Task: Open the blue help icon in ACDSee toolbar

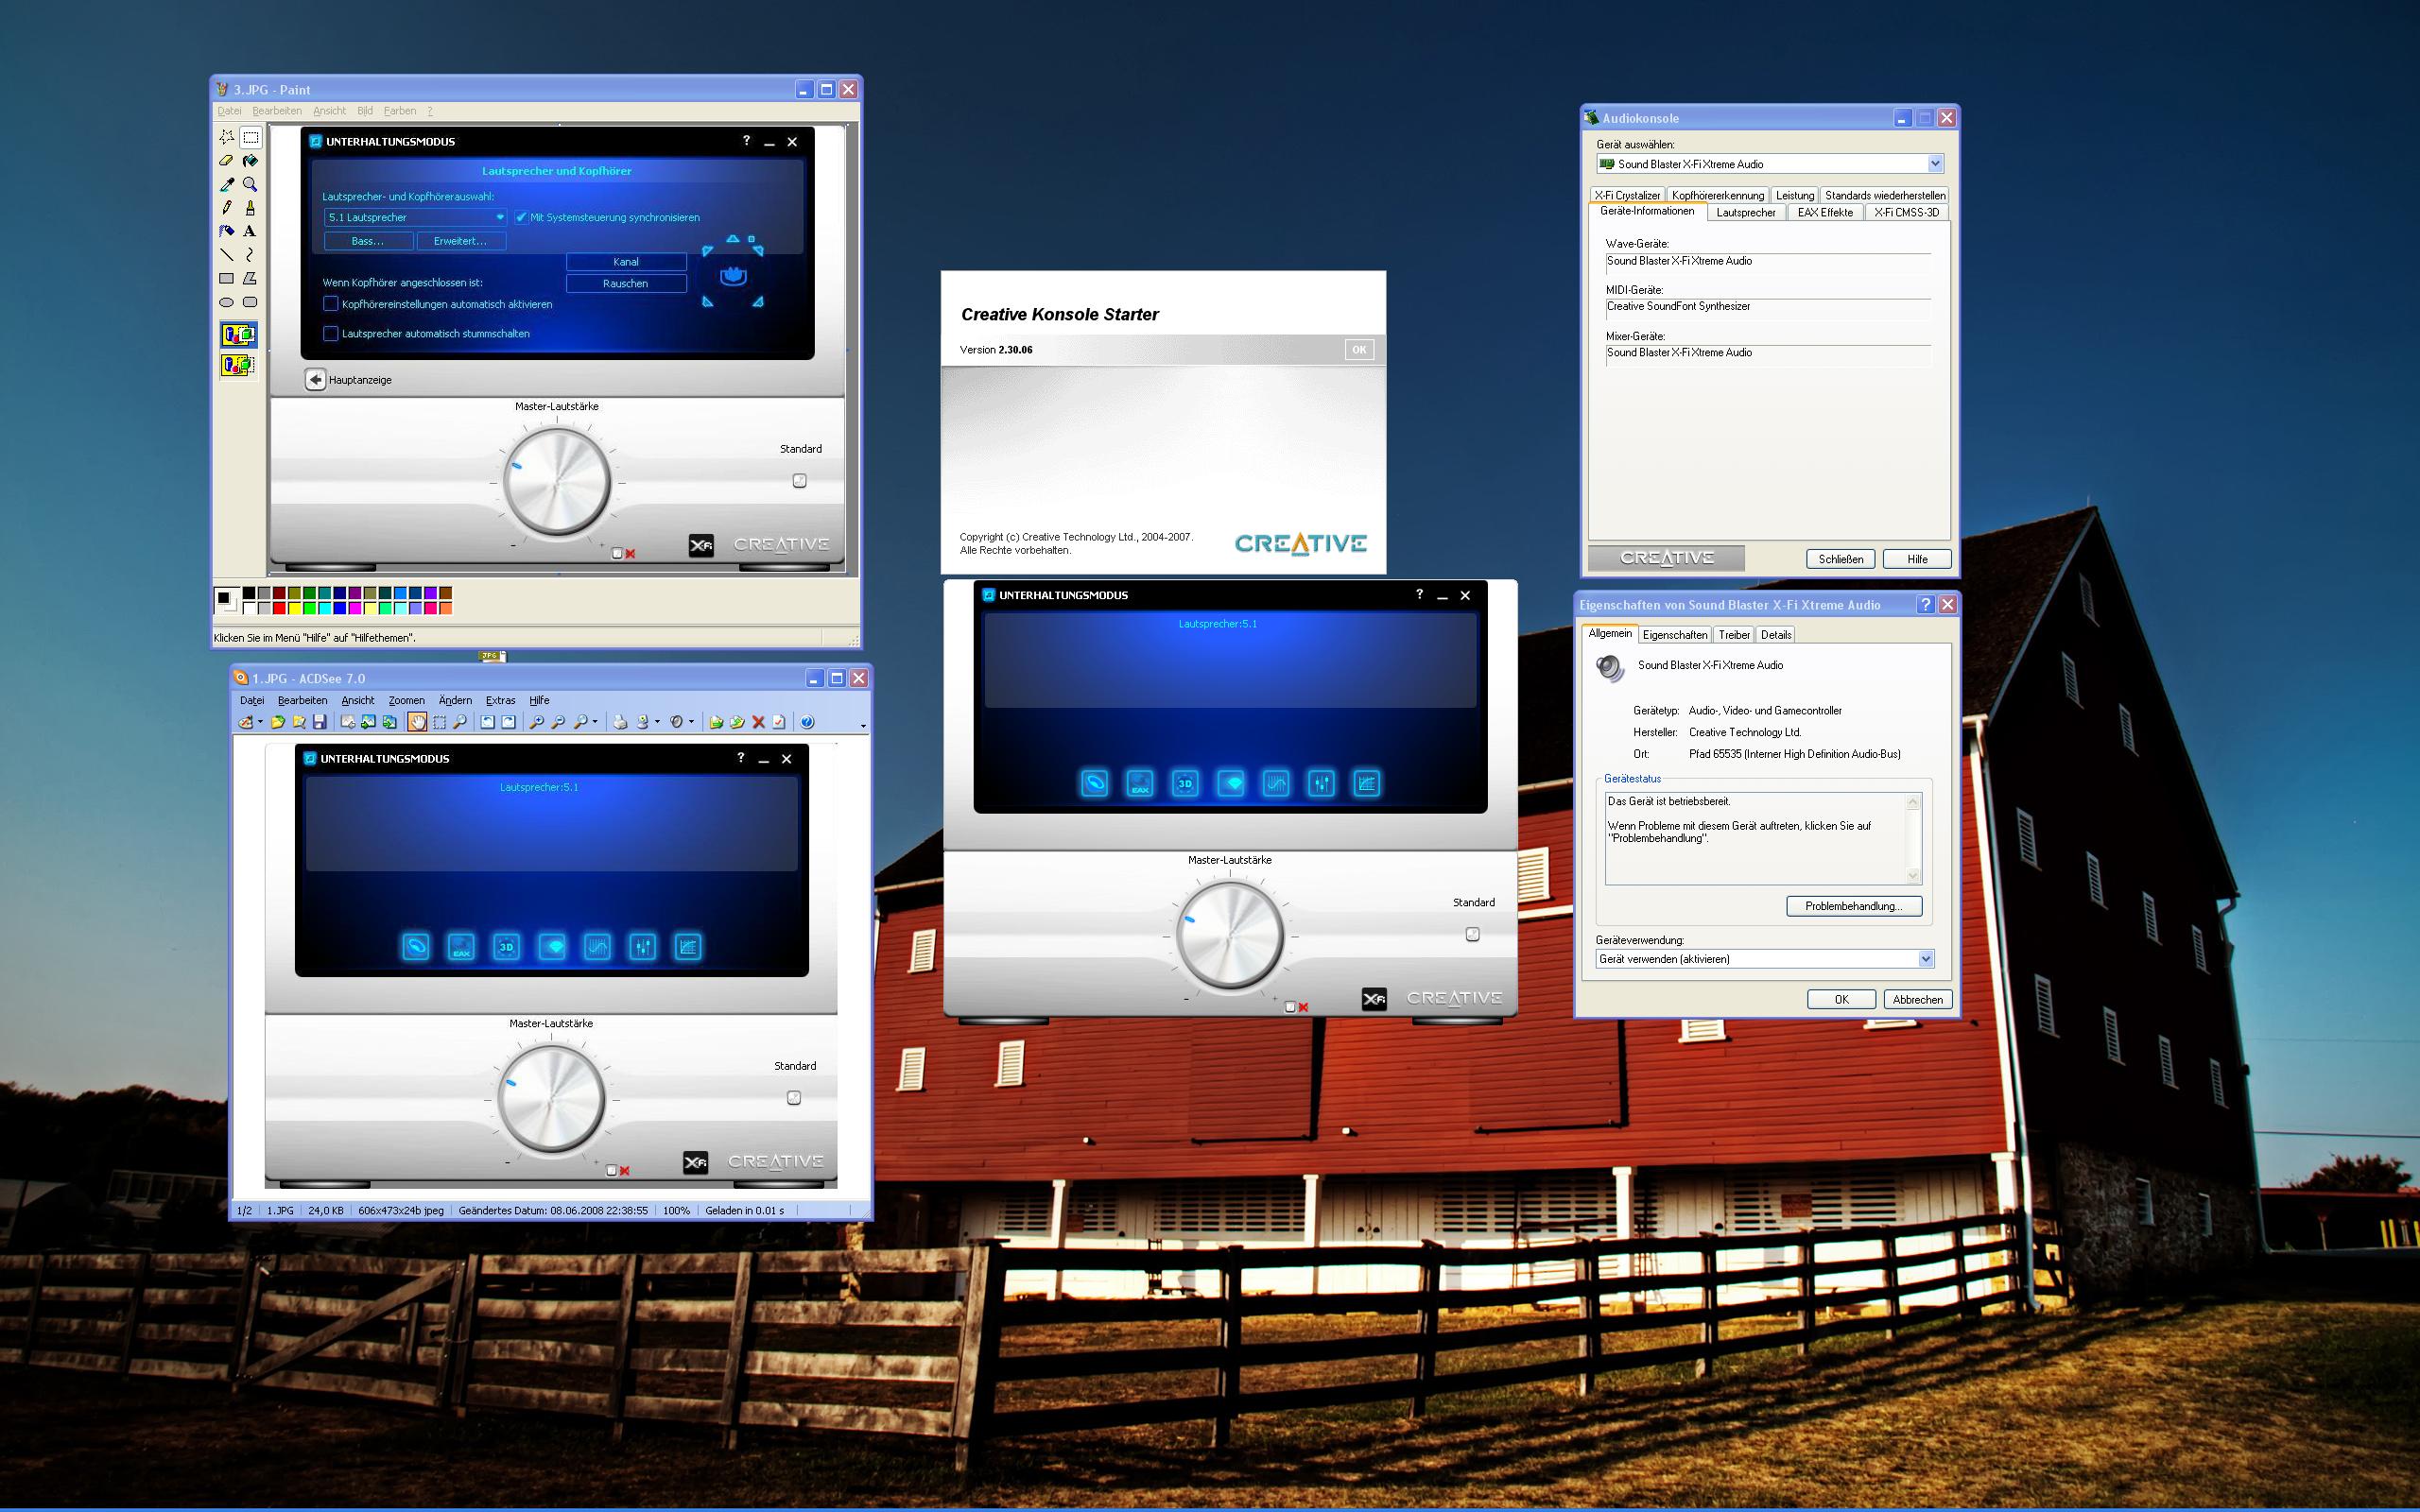Action: tap(807, 722)
